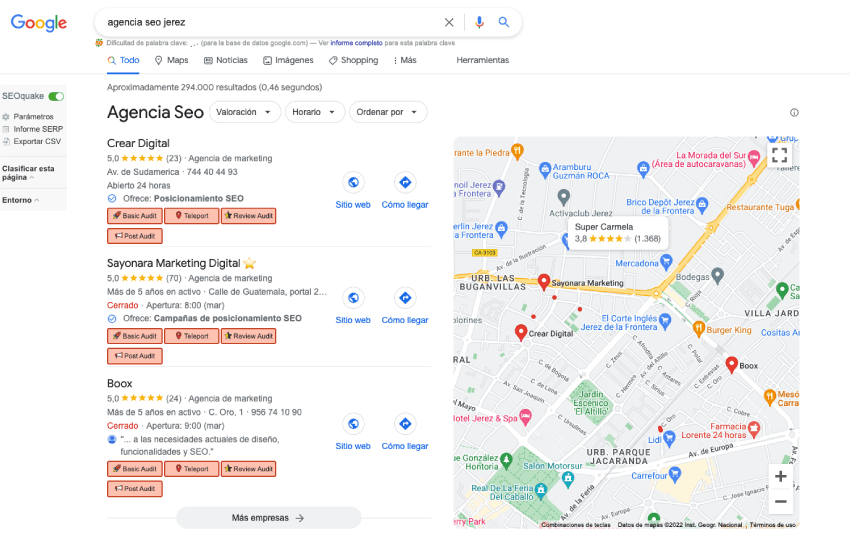Click the Bodegas gray location pin
Image resolution: width=850 pixels, height=542 pixels.
click(718, 276)
